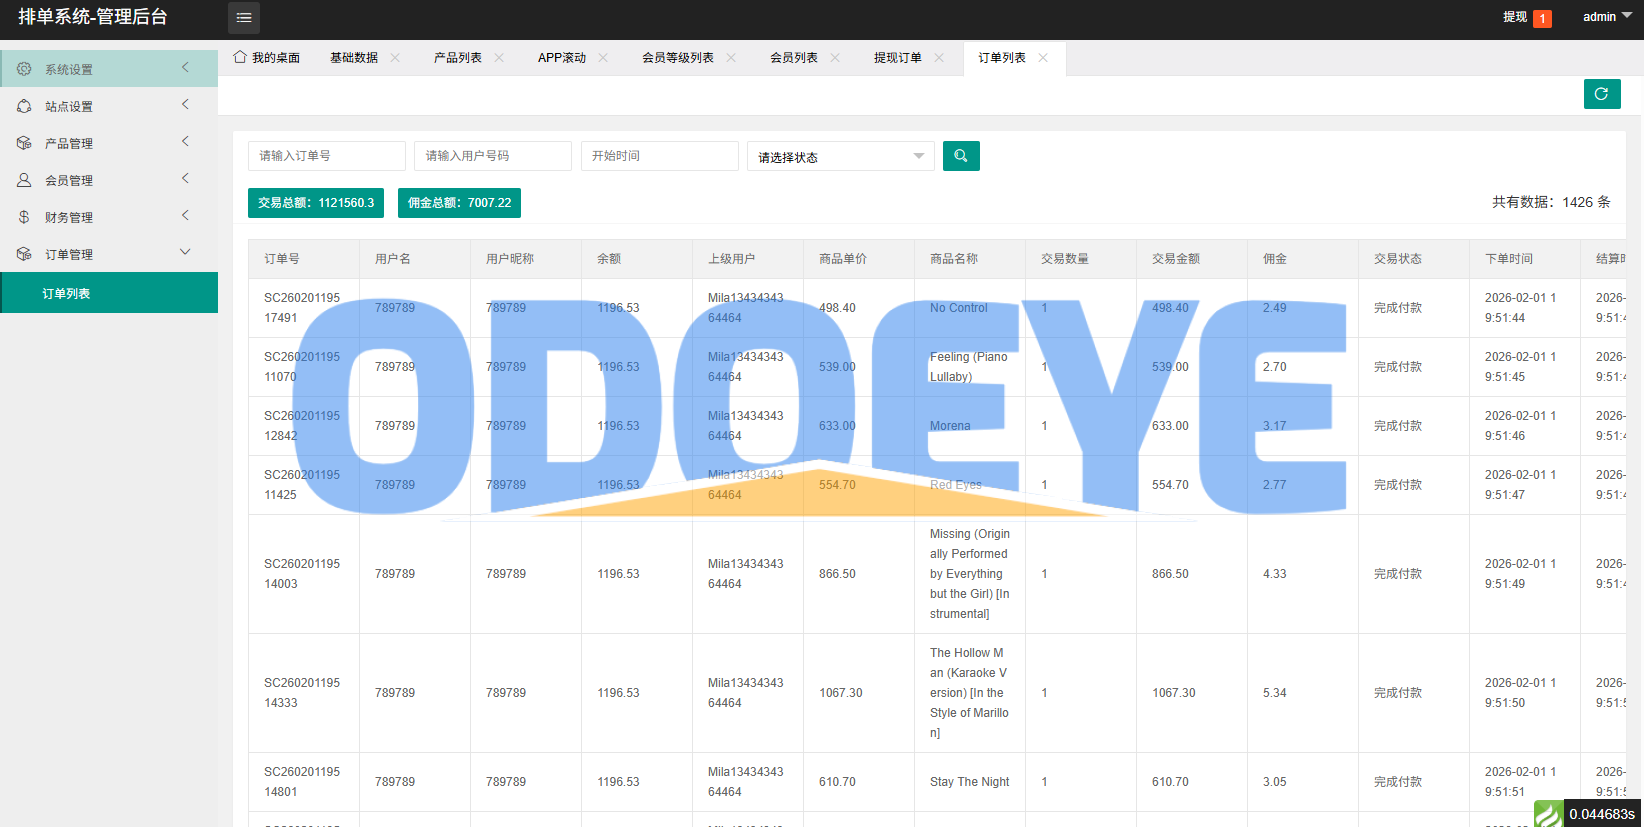Open the 请选择状态 status dropdown
The height and width of the screenshot is (827, 1644).
tap(840, 157)
